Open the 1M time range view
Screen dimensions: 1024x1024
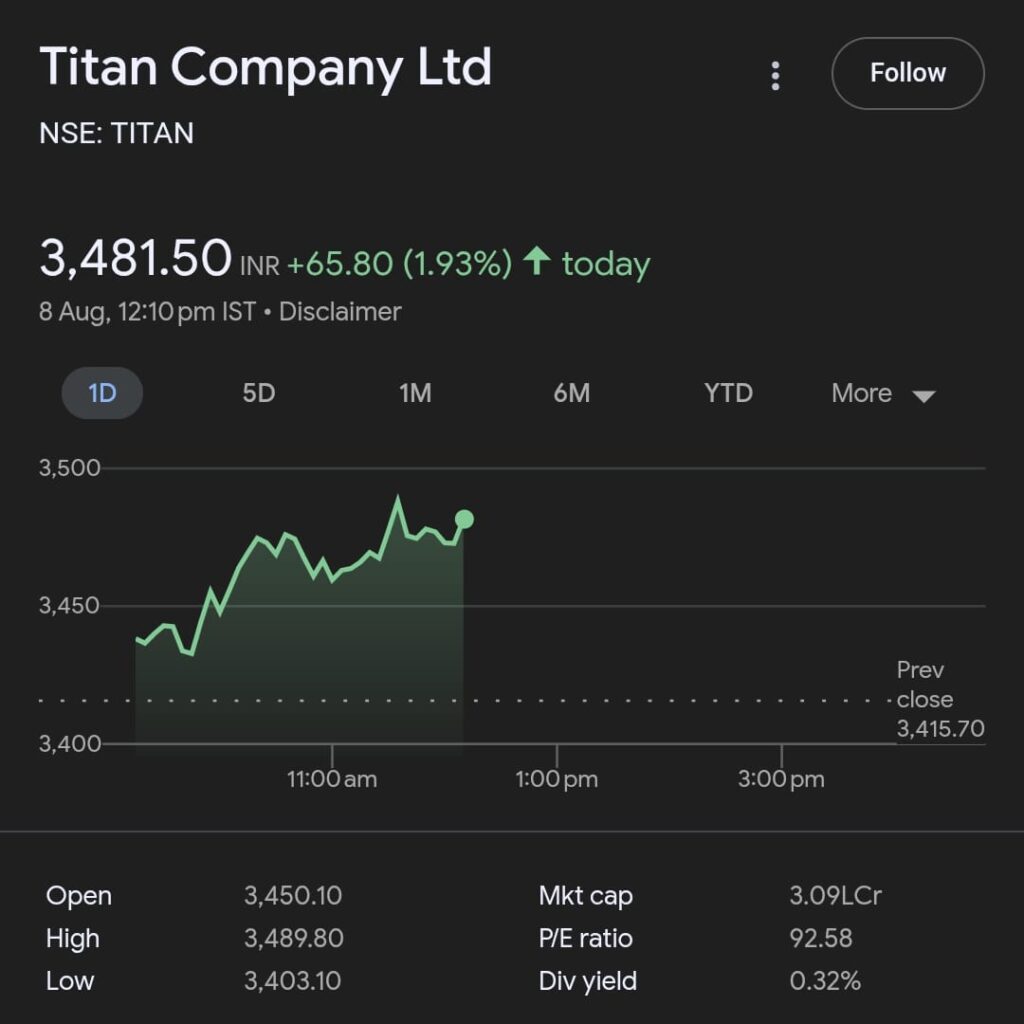415,393
